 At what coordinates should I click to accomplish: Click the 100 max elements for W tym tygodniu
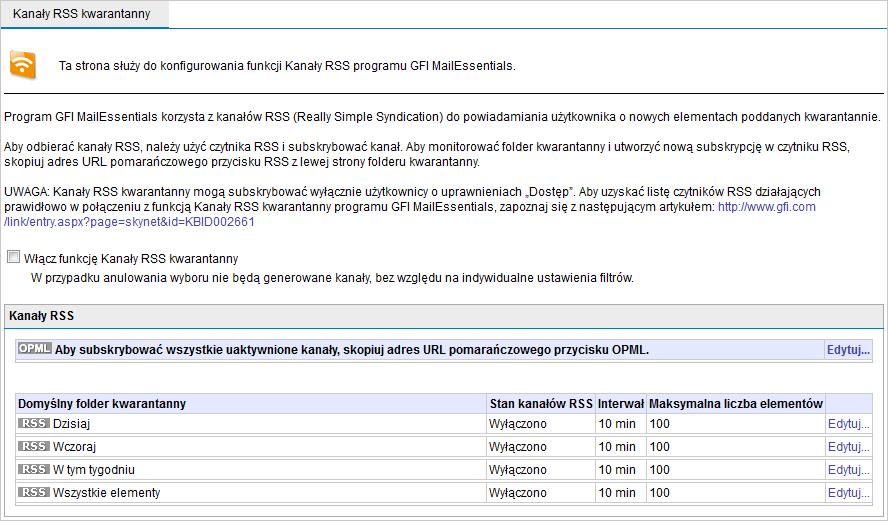coord(659,470)
